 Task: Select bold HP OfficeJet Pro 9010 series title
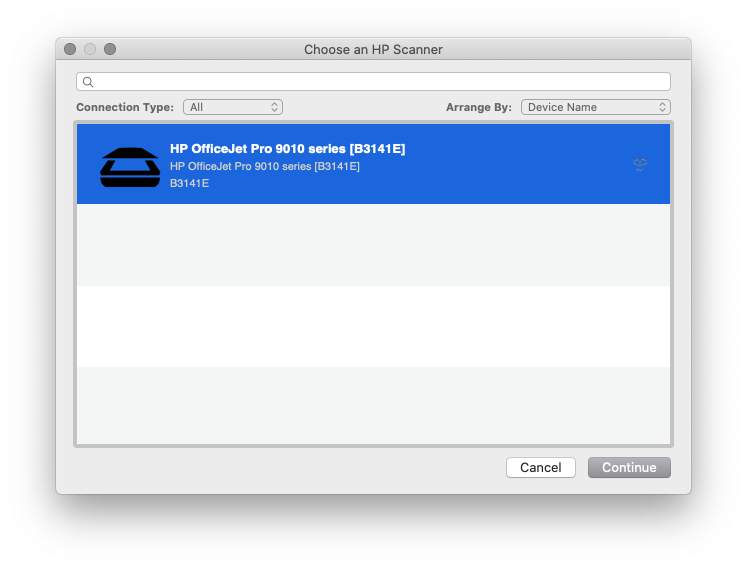tap(288, 149)
